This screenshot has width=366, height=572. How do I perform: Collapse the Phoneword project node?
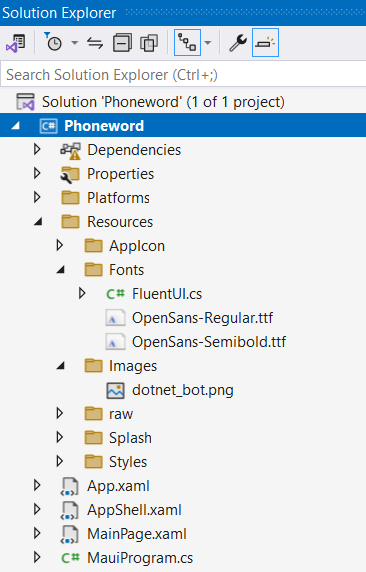(15, 126)
